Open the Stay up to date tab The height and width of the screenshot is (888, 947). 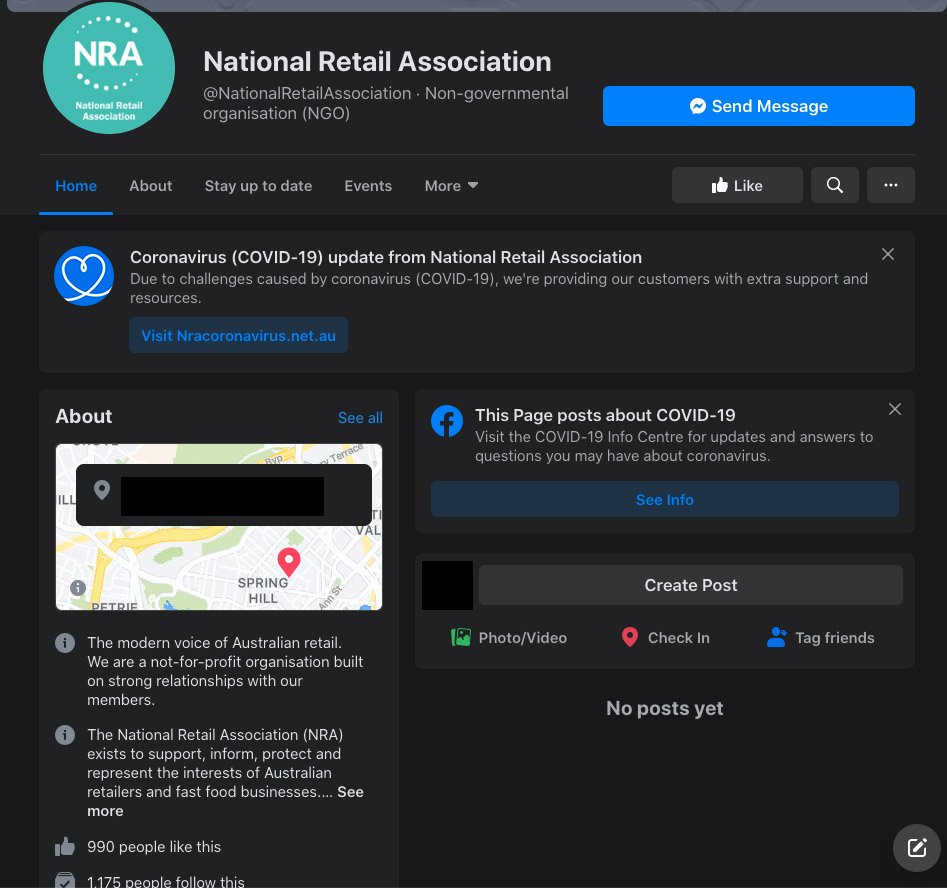(x=258, y=185)
